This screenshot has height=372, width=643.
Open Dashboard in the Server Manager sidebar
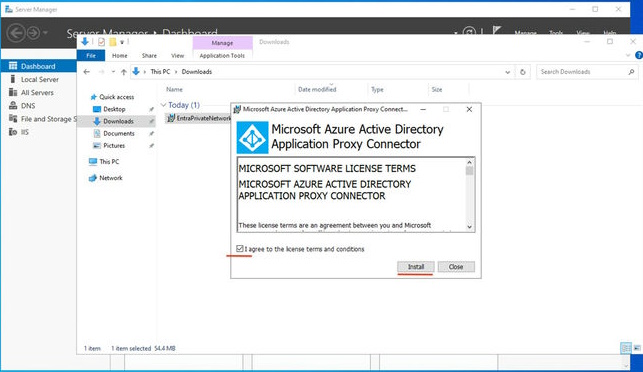pyautogui.click(x=39, y=66)
